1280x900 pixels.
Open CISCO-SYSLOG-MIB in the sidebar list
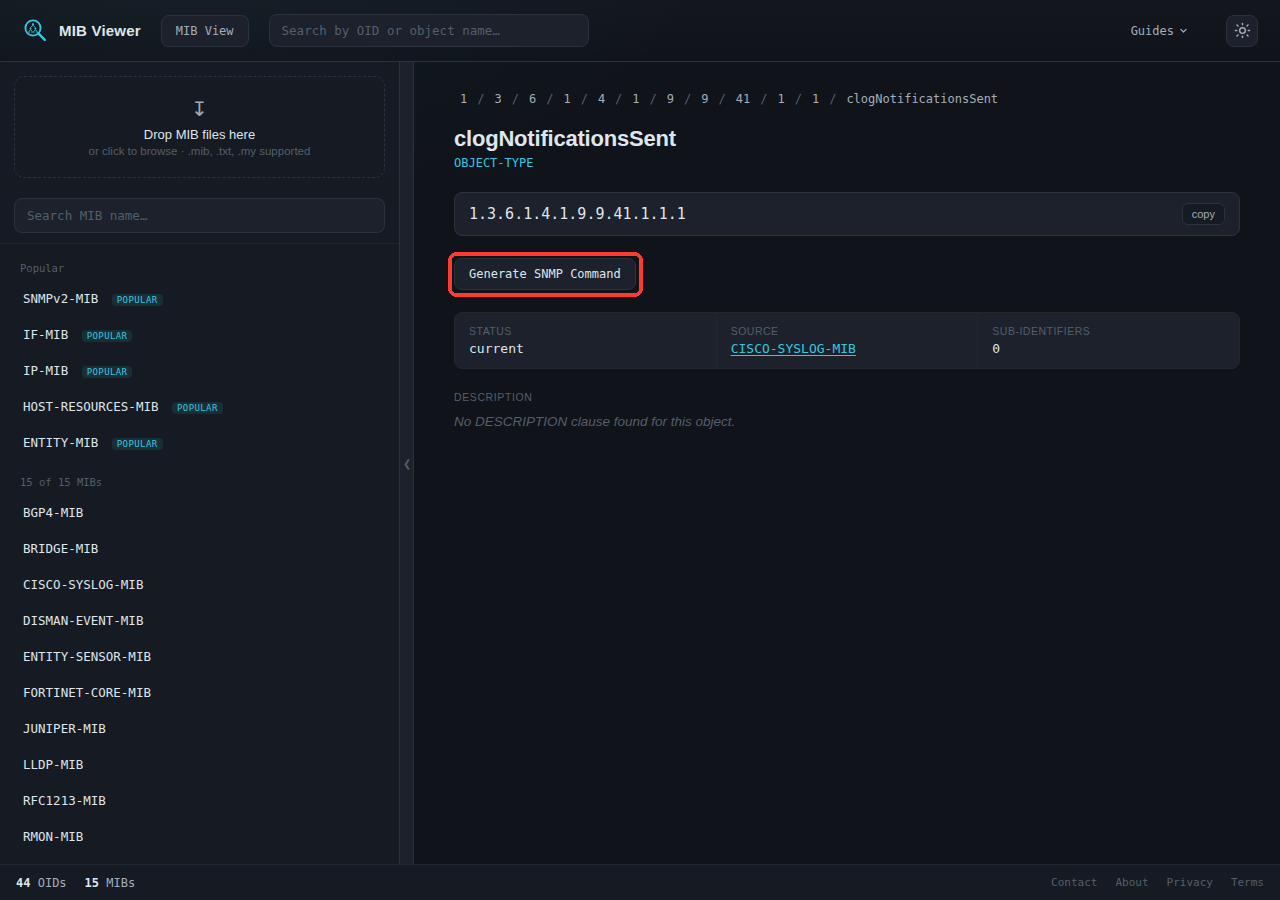click(x=199, y=585)
